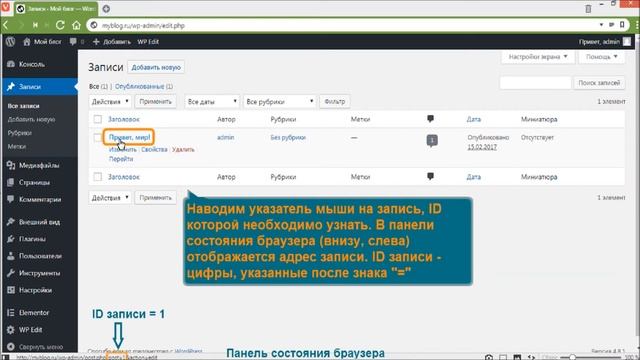Viewport: 640px width, 360px height.
Task: Open Консоль dashboard in the sidebar
Action: (x=39, y=64)
